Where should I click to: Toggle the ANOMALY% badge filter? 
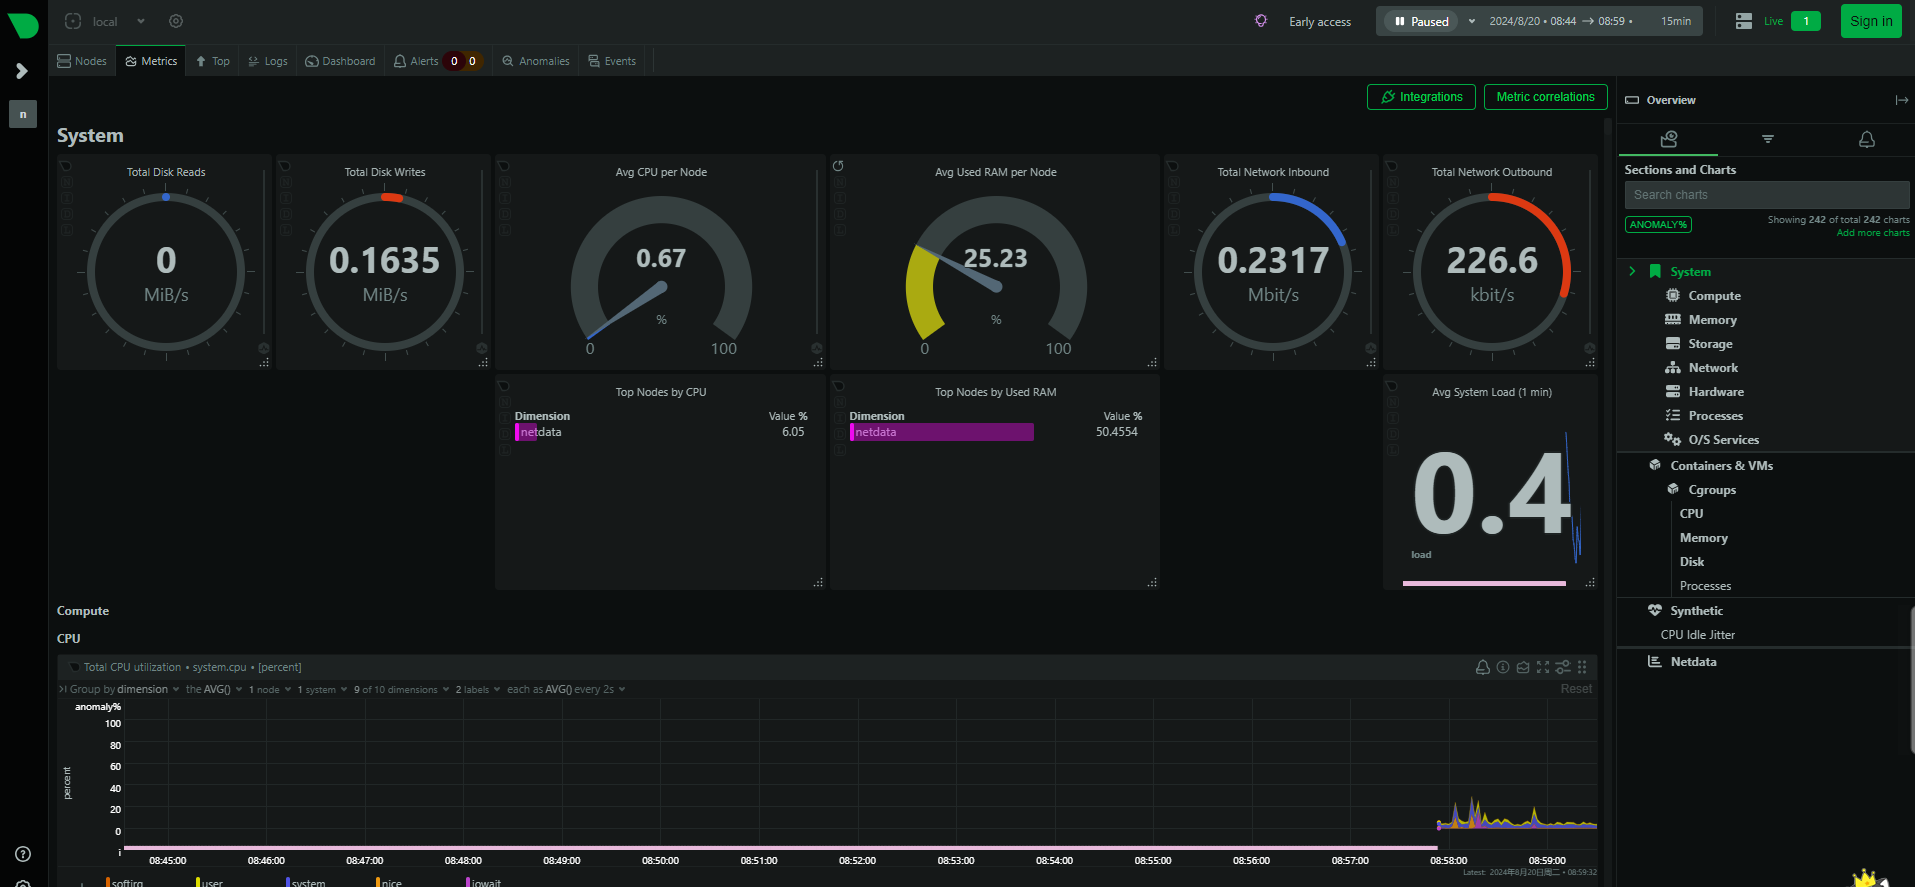click(1658, 224)
